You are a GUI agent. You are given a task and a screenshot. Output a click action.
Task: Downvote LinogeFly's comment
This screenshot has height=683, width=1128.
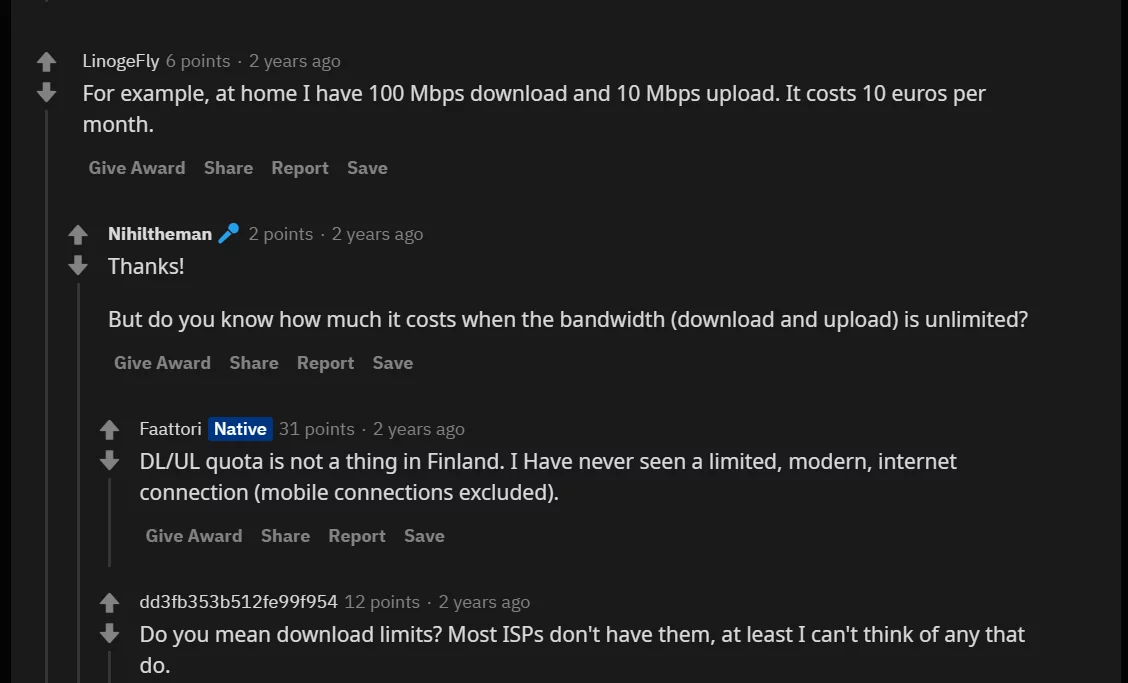point(47,92)
